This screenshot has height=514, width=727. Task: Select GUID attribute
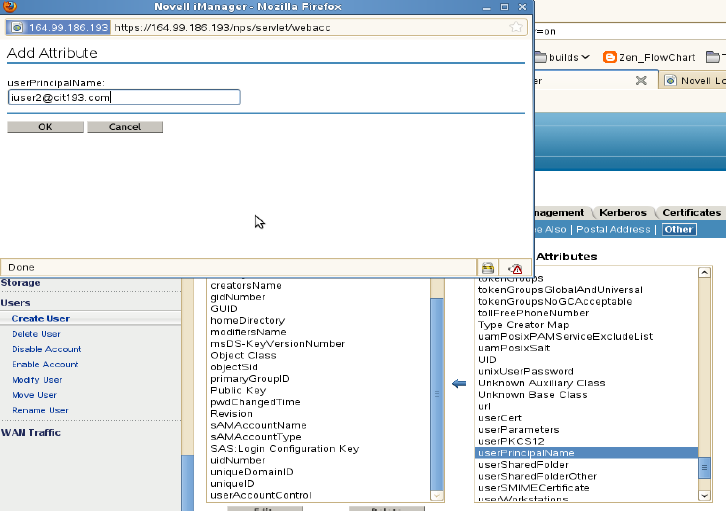[x=224, y=309]
